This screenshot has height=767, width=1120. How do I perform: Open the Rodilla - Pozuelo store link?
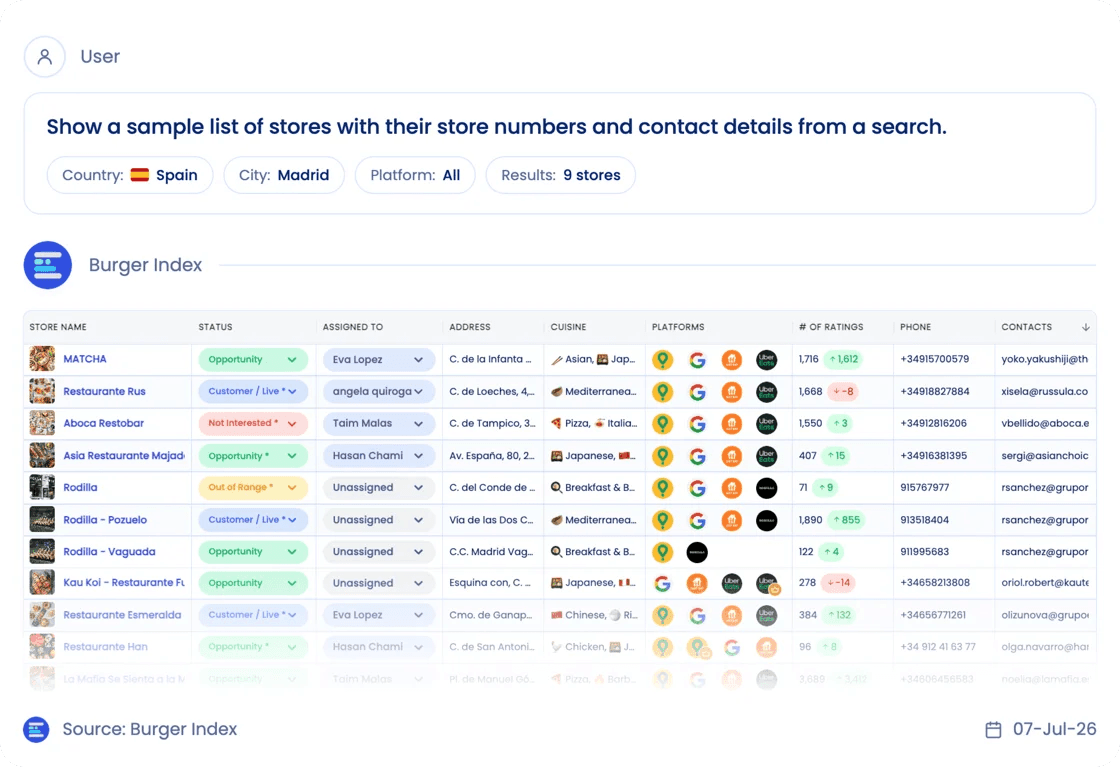(x=105, y=520)
